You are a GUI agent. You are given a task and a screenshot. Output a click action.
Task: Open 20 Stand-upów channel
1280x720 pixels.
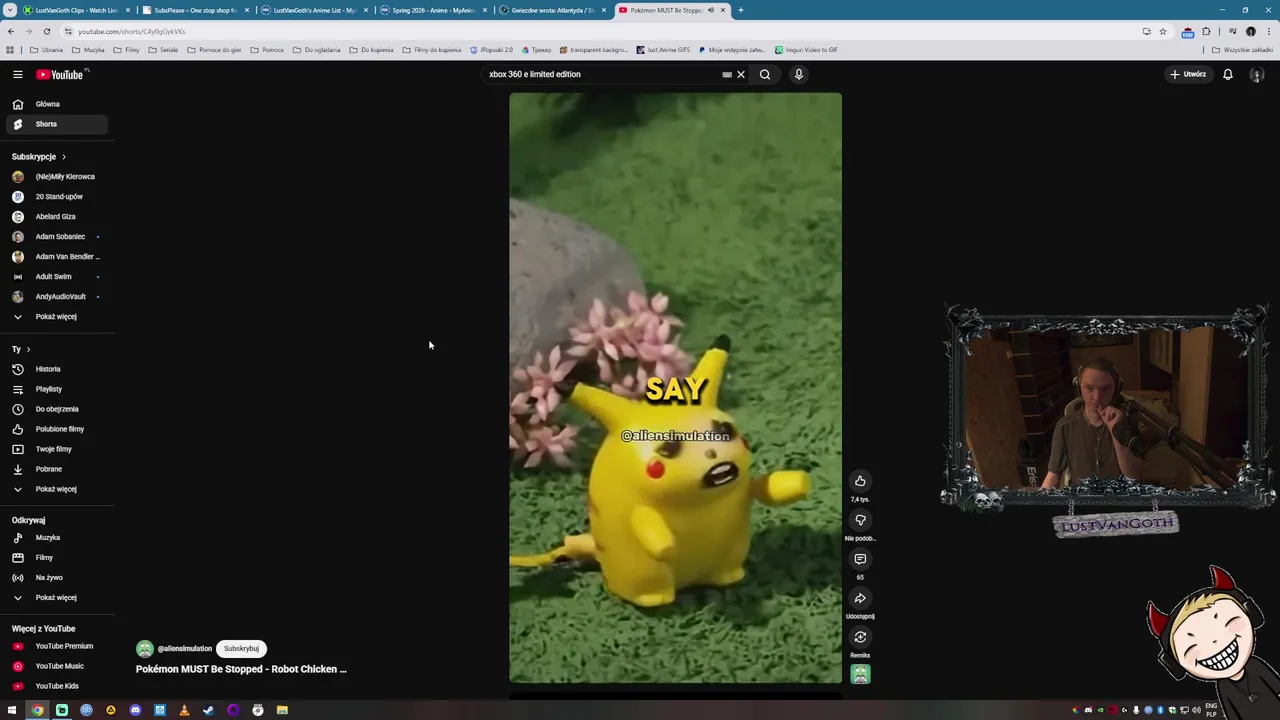point(55,196)
